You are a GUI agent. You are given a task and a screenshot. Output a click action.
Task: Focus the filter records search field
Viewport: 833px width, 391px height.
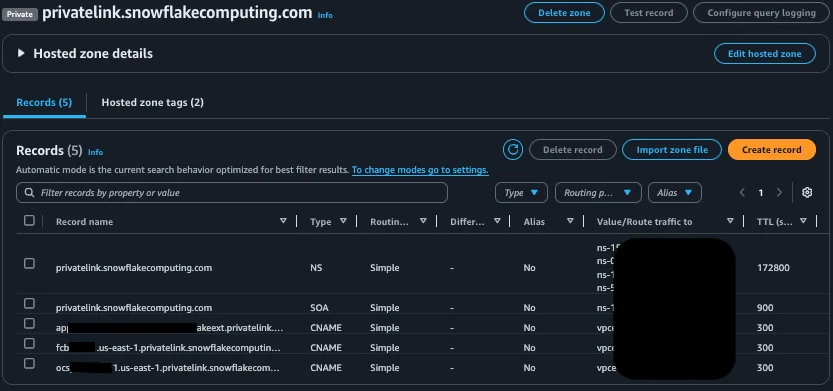tap(232, 193)
